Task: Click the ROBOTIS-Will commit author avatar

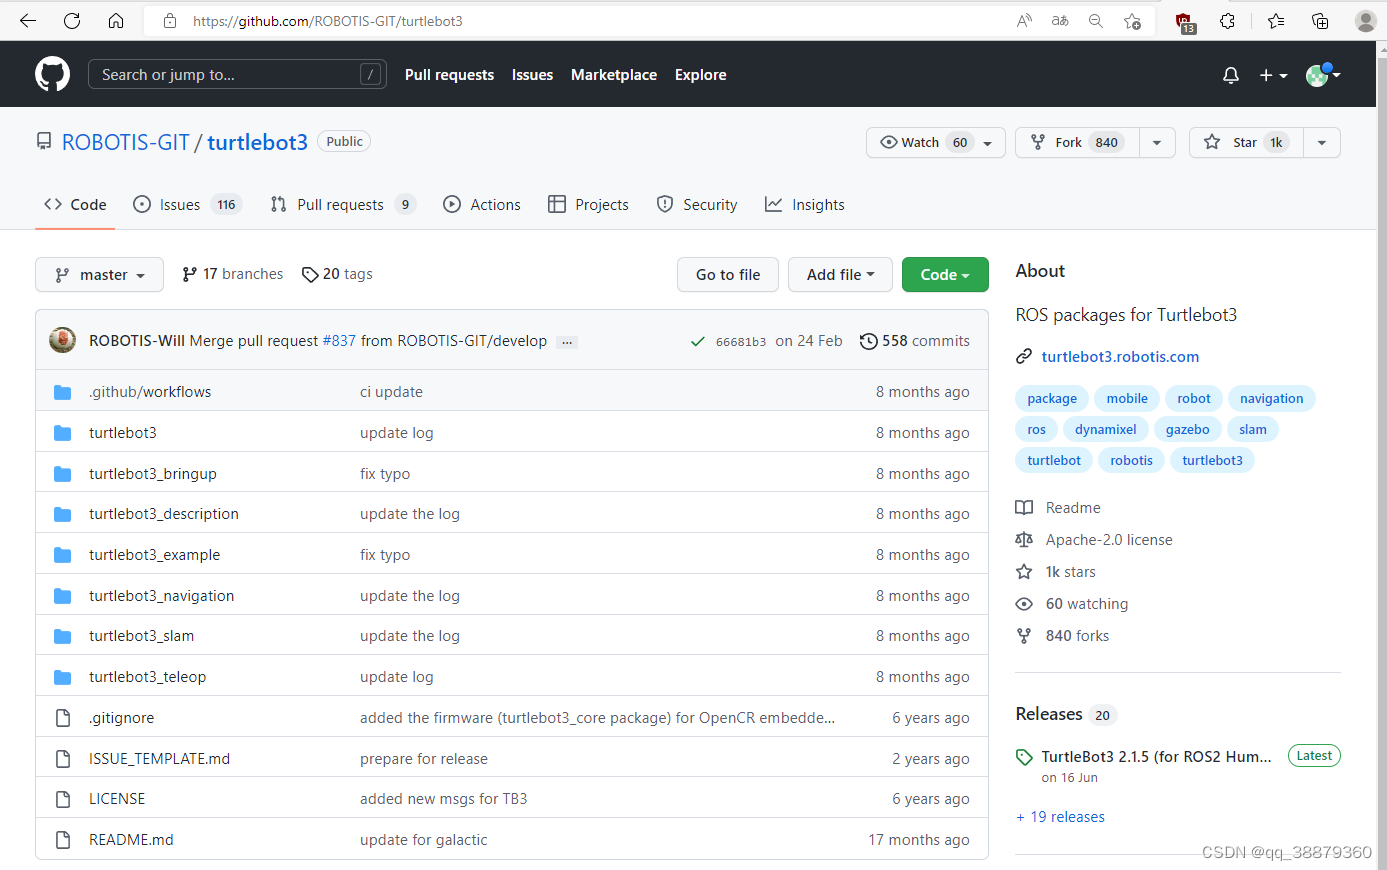Action: coord(62,340)
